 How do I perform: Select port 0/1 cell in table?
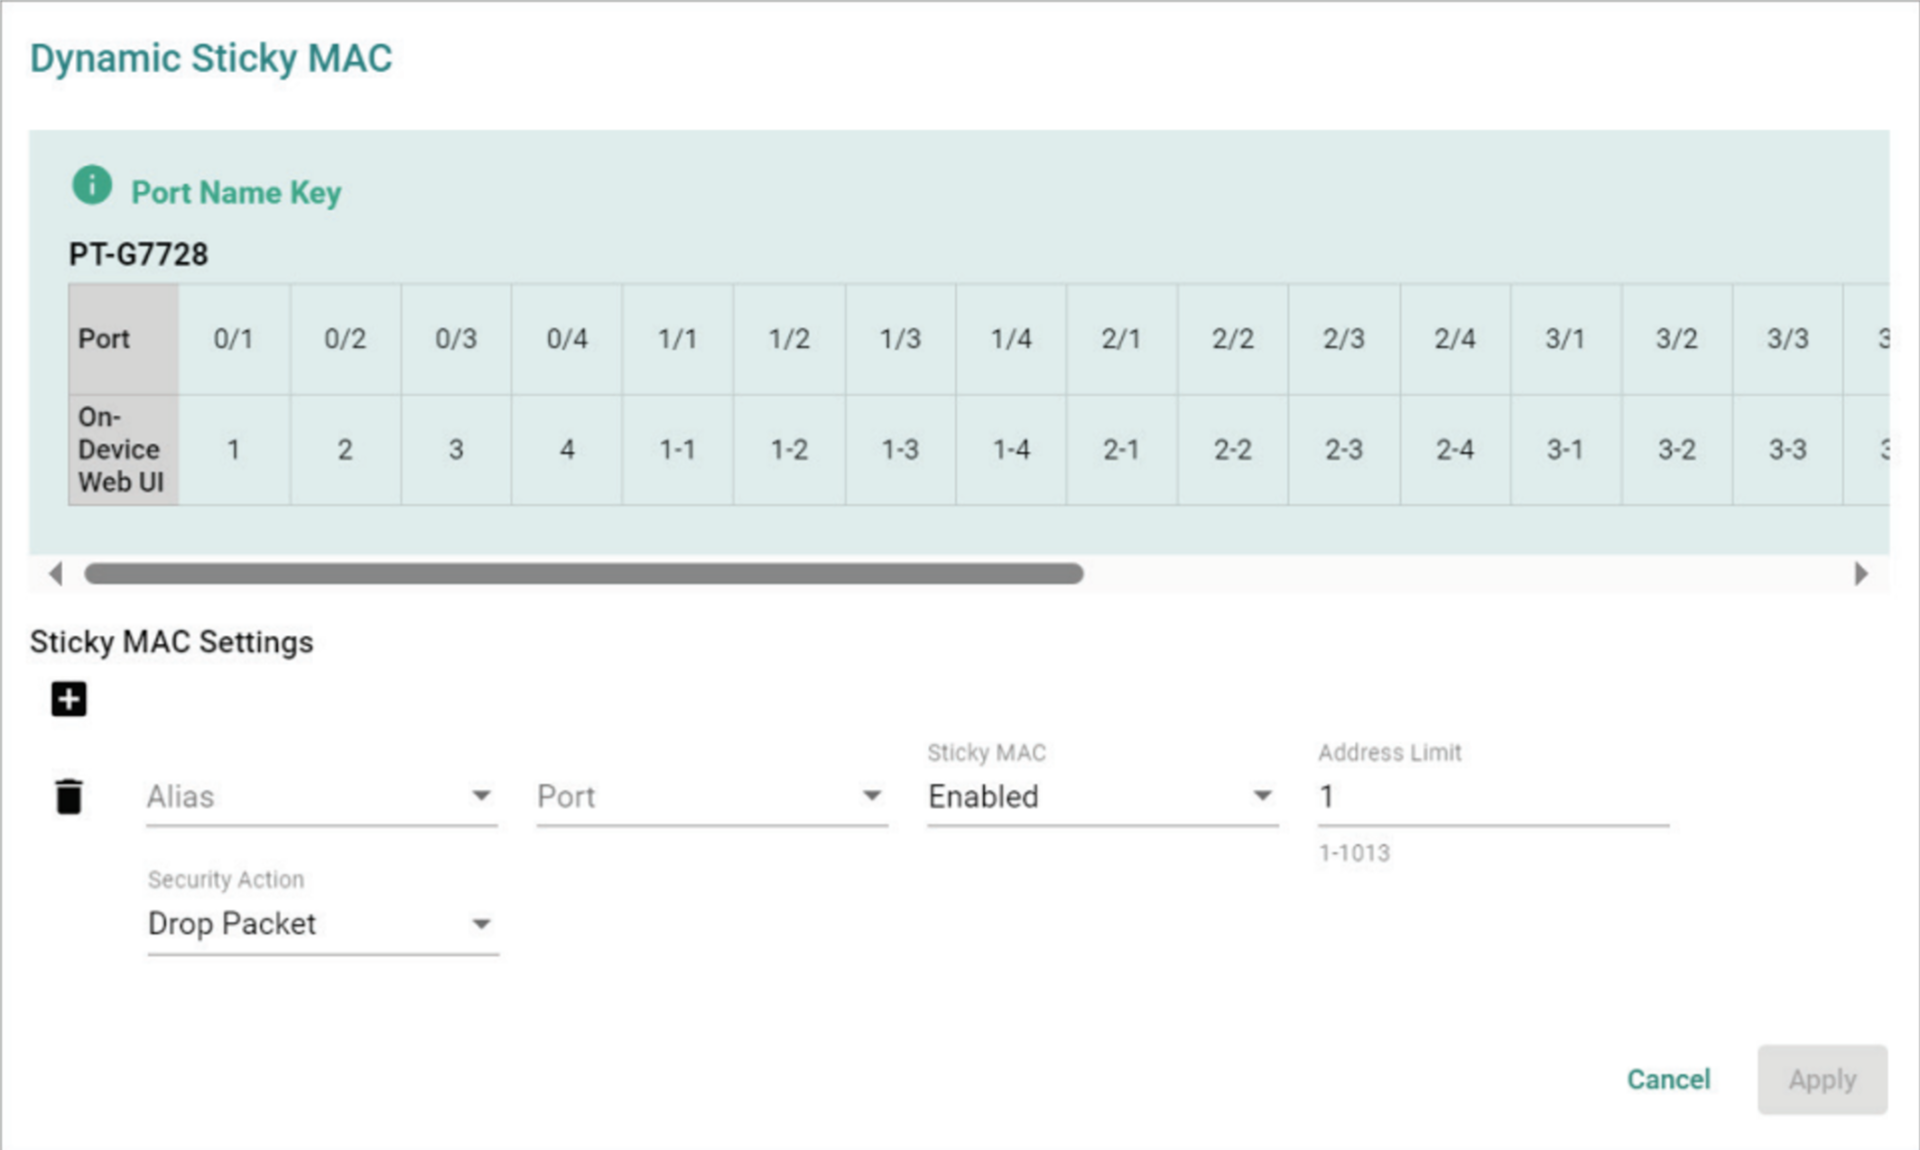[234, 339]
